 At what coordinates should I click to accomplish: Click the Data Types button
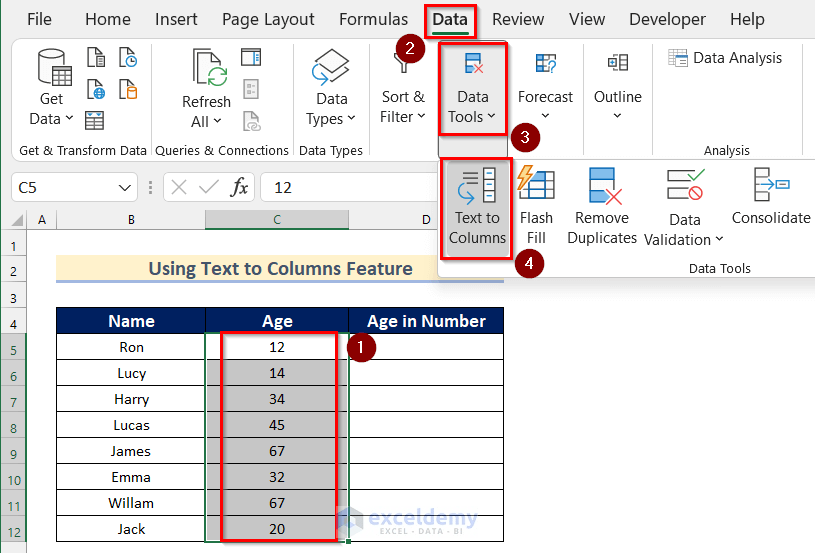[x=331, y=87]
